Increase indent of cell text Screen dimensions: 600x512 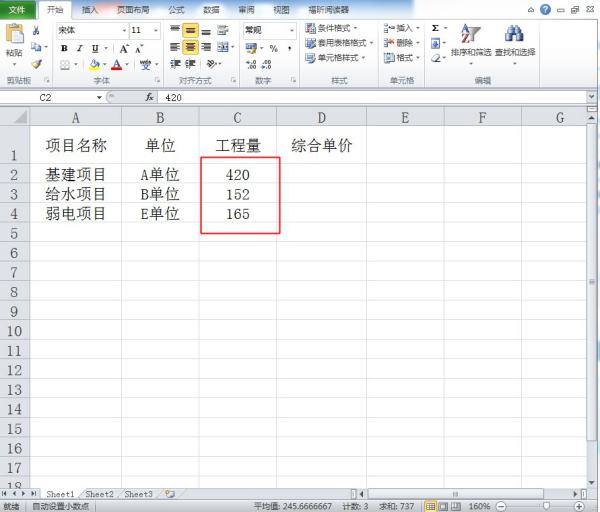pos(190,64)
